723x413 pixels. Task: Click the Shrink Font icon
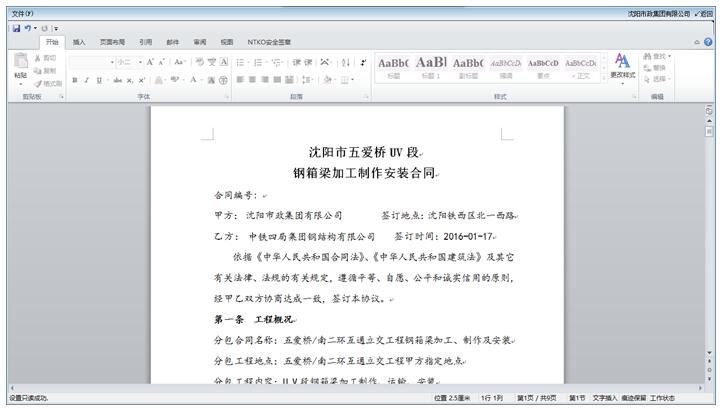(161, 62)
